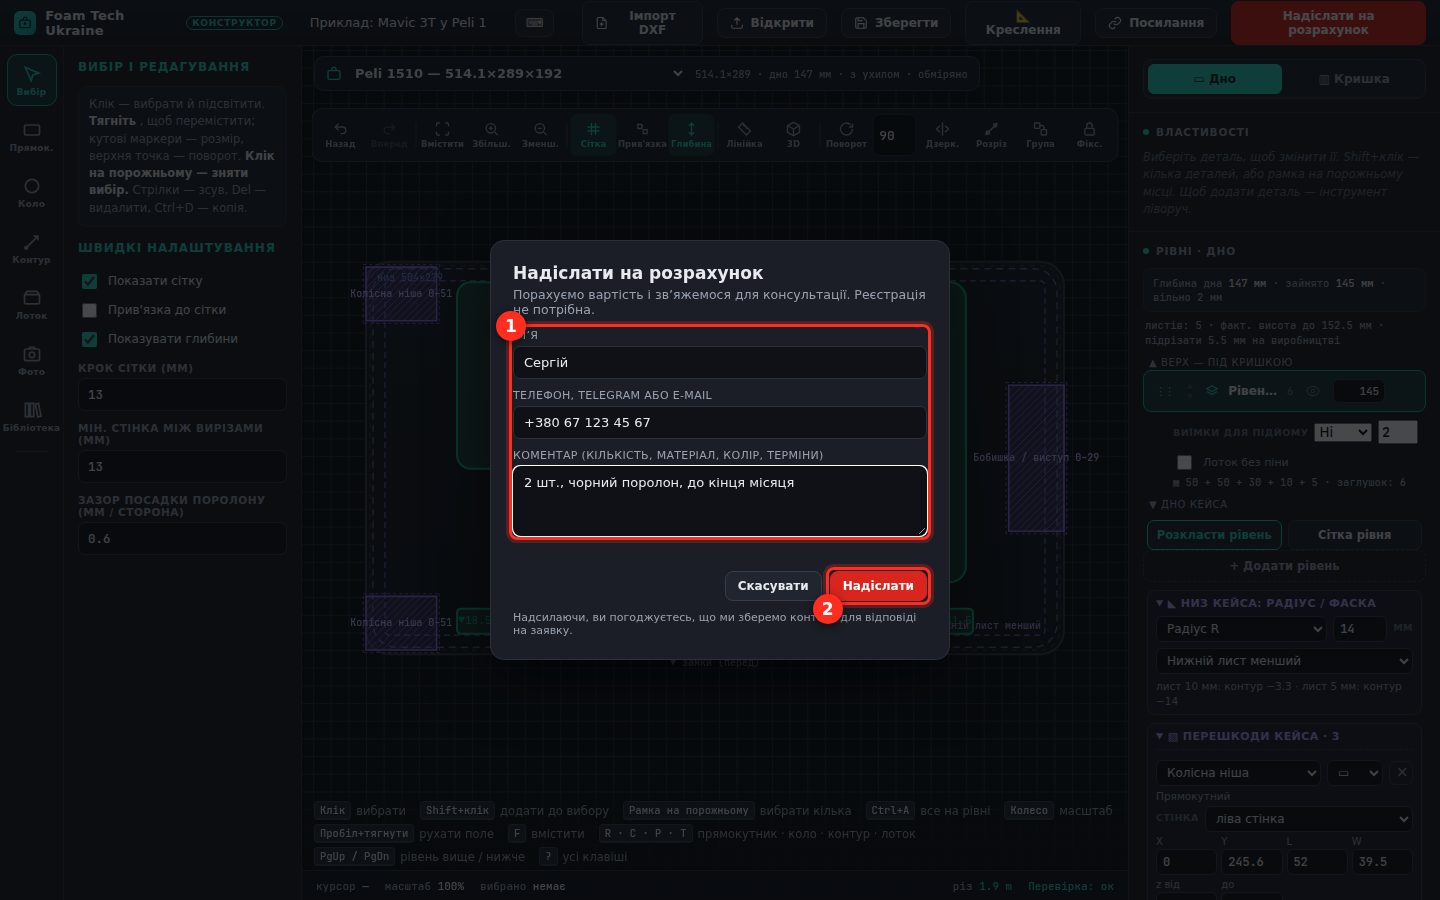The height and width of the screenshot is (900, 1440).
Task: Open the Радіус R dropdown
Action: [1241, 629]
